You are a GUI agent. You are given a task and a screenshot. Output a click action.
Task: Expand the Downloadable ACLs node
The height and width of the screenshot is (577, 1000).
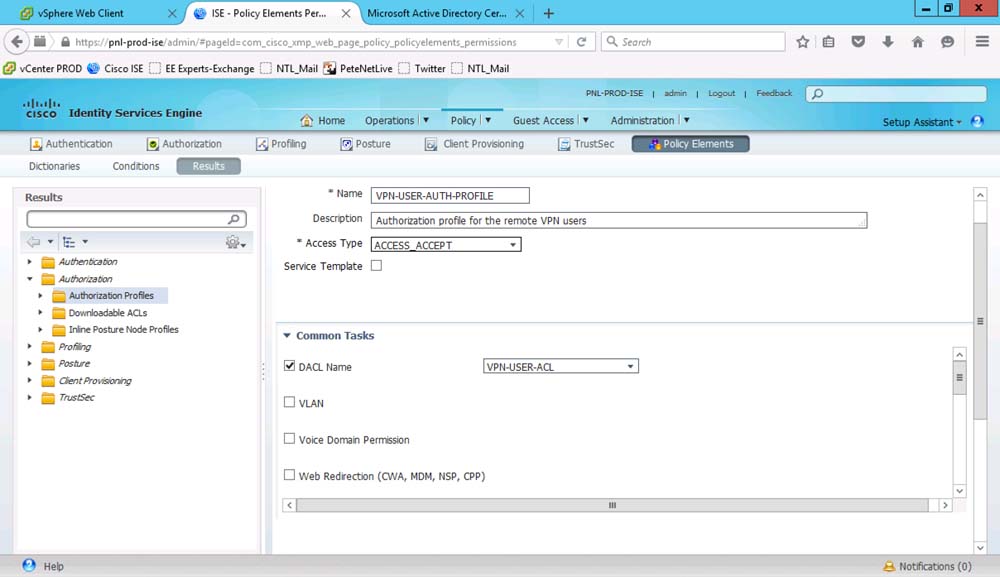[x=40, y=313]
